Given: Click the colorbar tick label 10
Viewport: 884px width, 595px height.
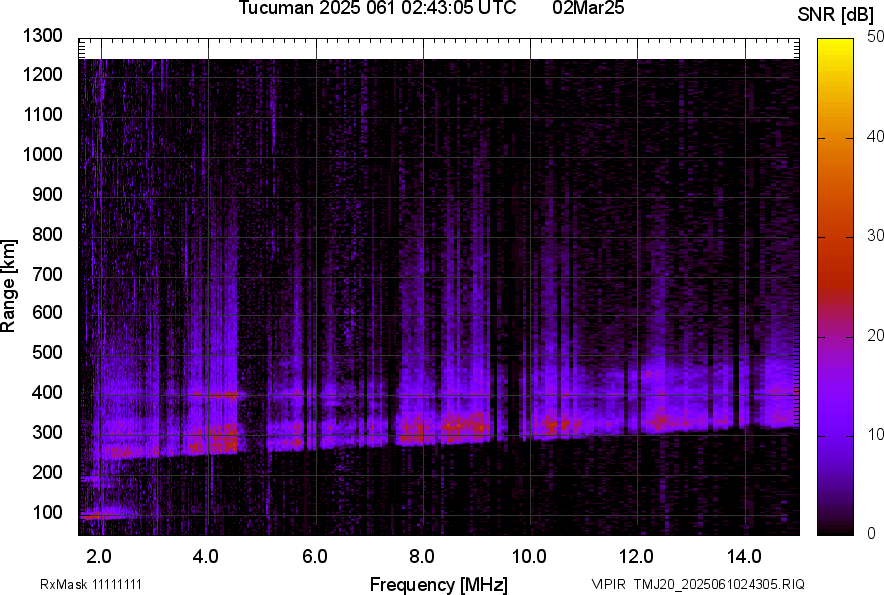Looking at the screenshot, I should (x=875, y=435).
